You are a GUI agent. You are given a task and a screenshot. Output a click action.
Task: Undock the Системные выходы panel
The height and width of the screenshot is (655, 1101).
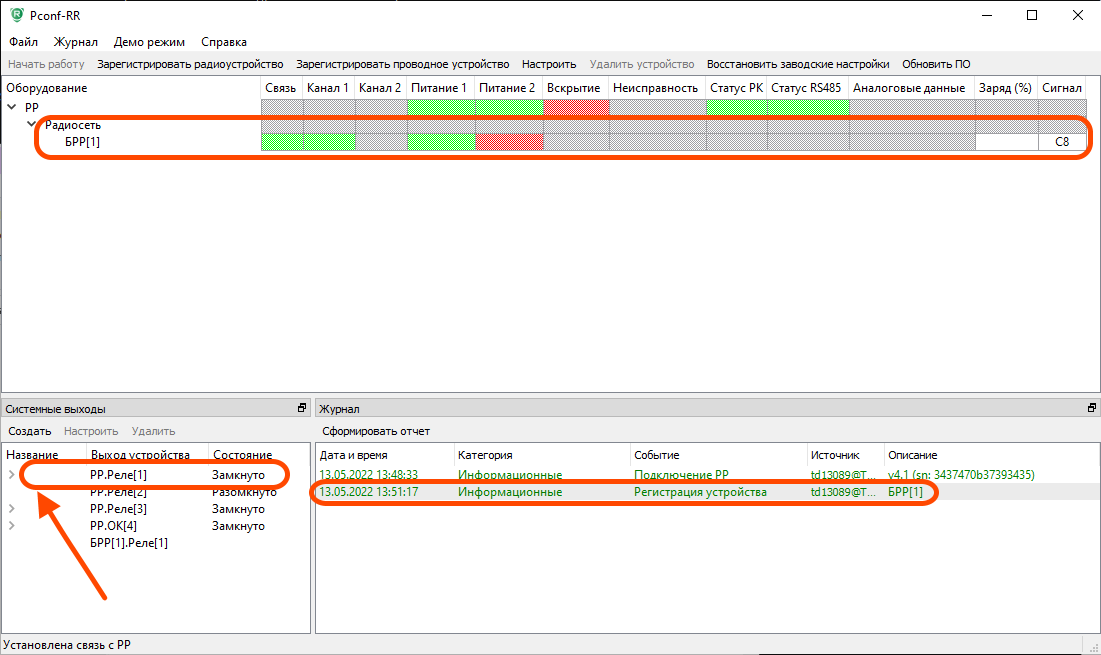pyautogui.click(x=302, y=408)
